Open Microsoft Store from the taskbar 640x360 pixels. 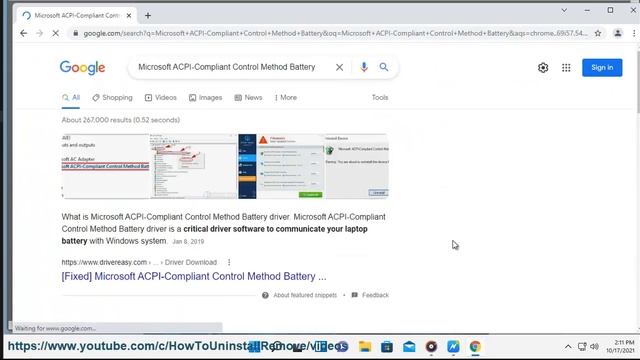pyautogui.click(x=387, y=347)
